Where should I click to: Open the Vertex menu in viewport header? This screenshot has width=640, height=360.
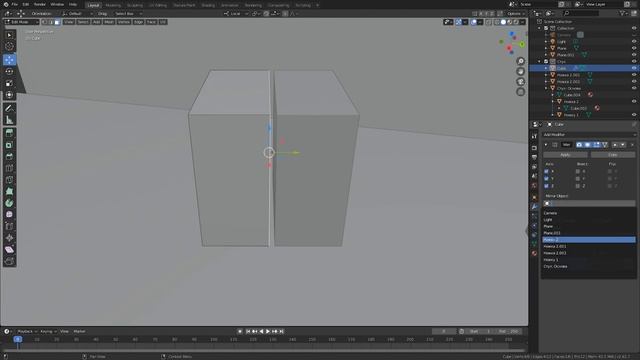pyautogui.click(x=124, y=22)
